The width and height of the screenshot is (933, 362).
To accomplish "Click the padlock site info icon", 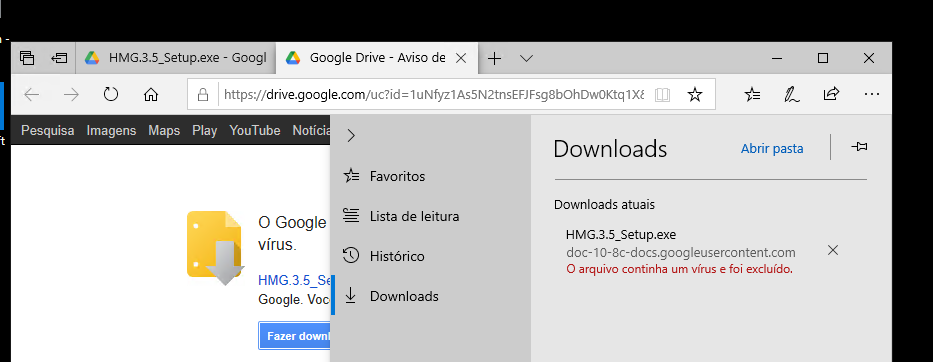I will tap(203, 95).
